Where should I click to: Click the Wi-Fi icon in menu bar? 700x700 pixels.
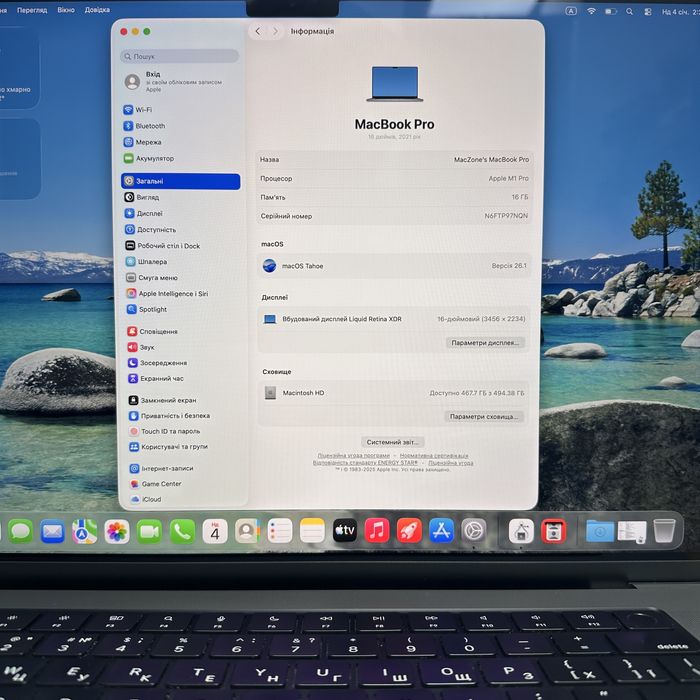coord(591,11)
